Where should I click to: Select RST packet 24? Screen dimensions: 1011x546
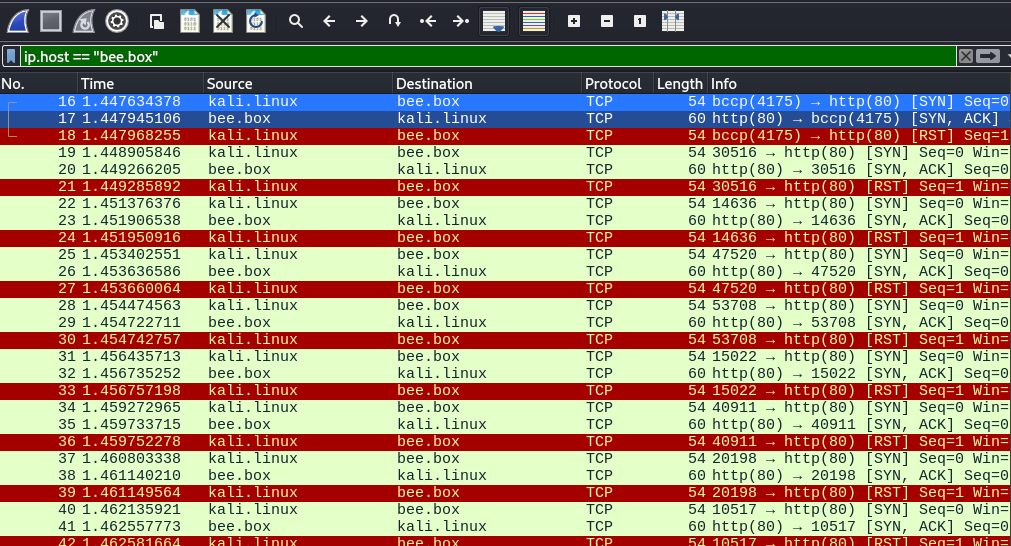pyautogui.click(x=506, y=237)
